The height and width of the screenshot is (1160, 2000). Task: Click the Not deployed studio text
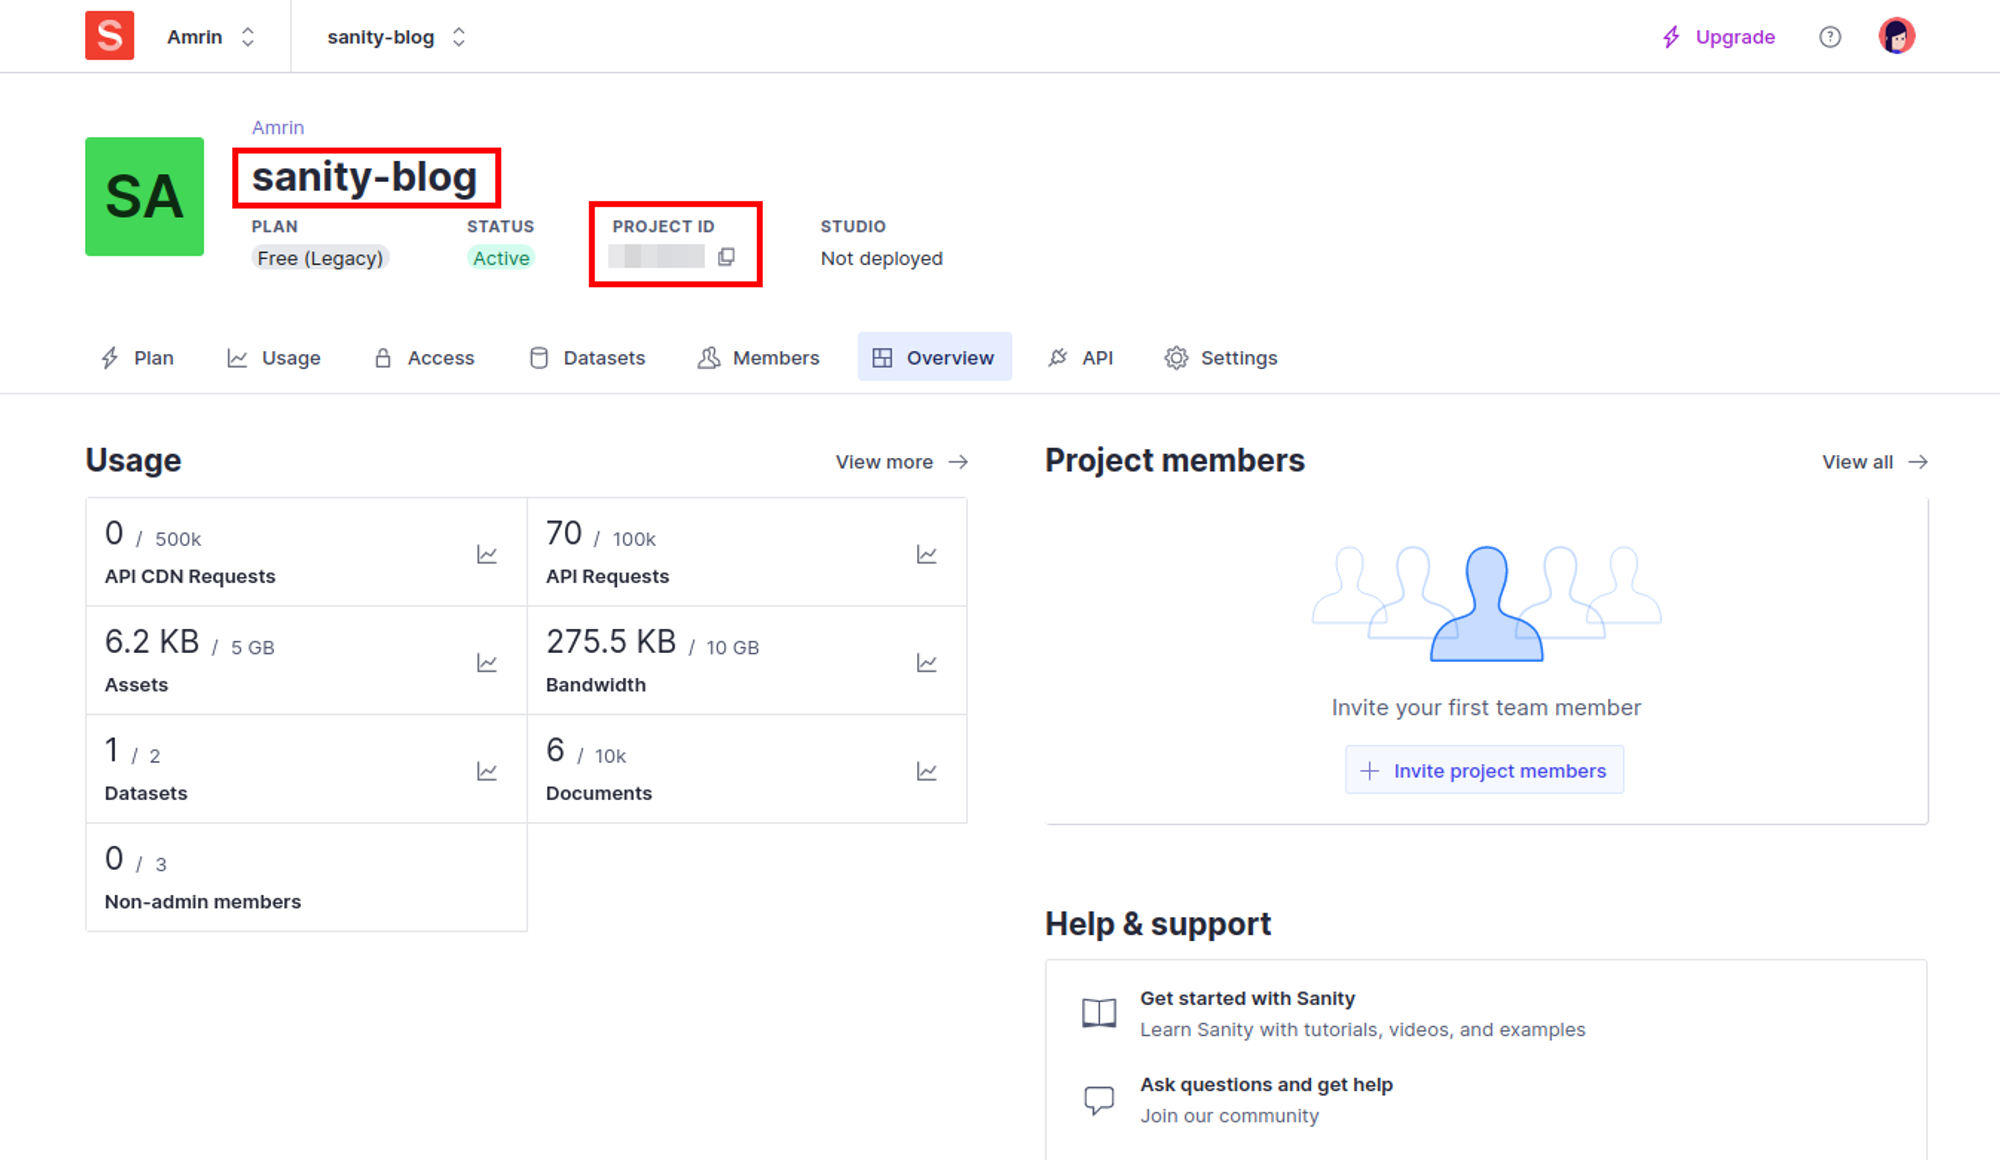(x=881, y=258)
